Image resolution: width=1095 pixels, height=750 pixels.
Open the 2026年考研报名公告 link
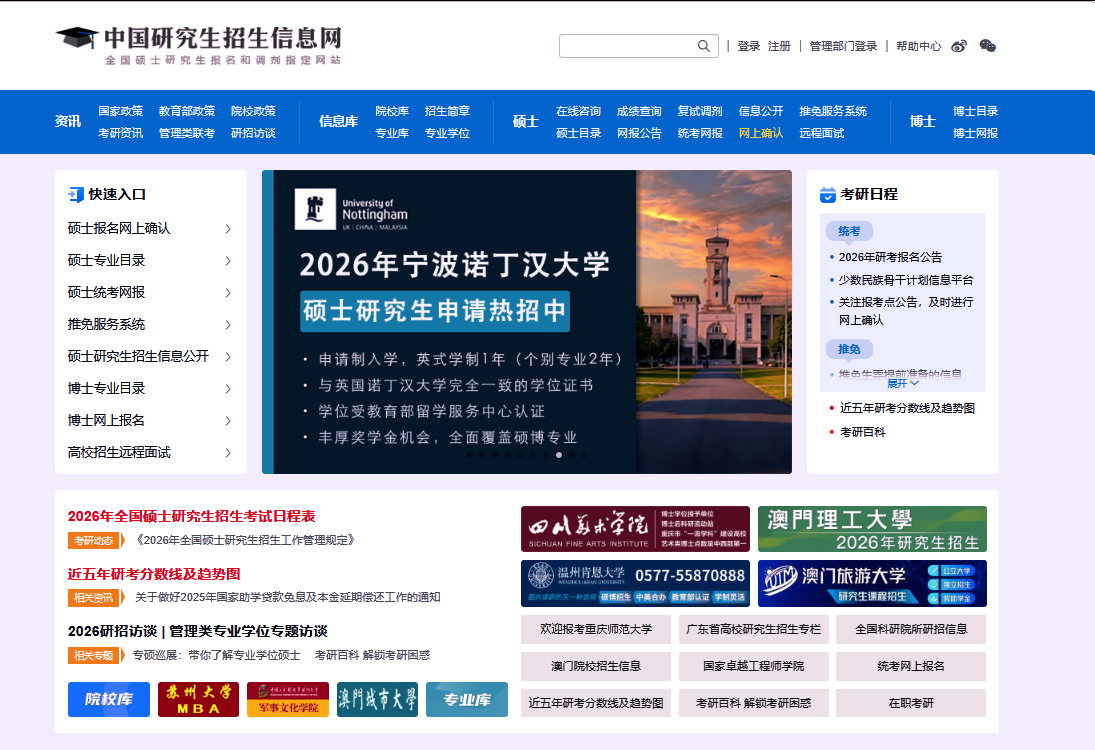tap(890, 257)
